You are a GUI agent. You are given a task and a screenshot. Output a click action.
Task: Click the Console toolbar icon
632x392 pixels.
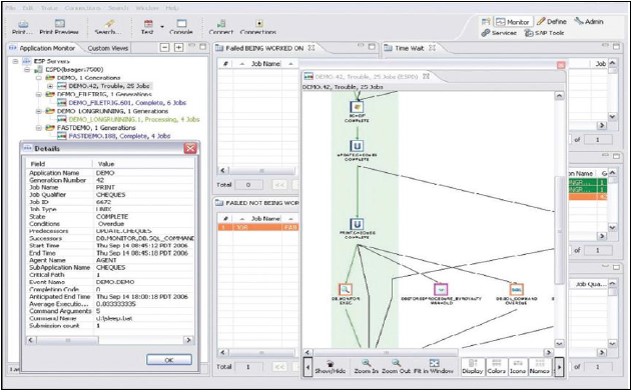point(181,24)
